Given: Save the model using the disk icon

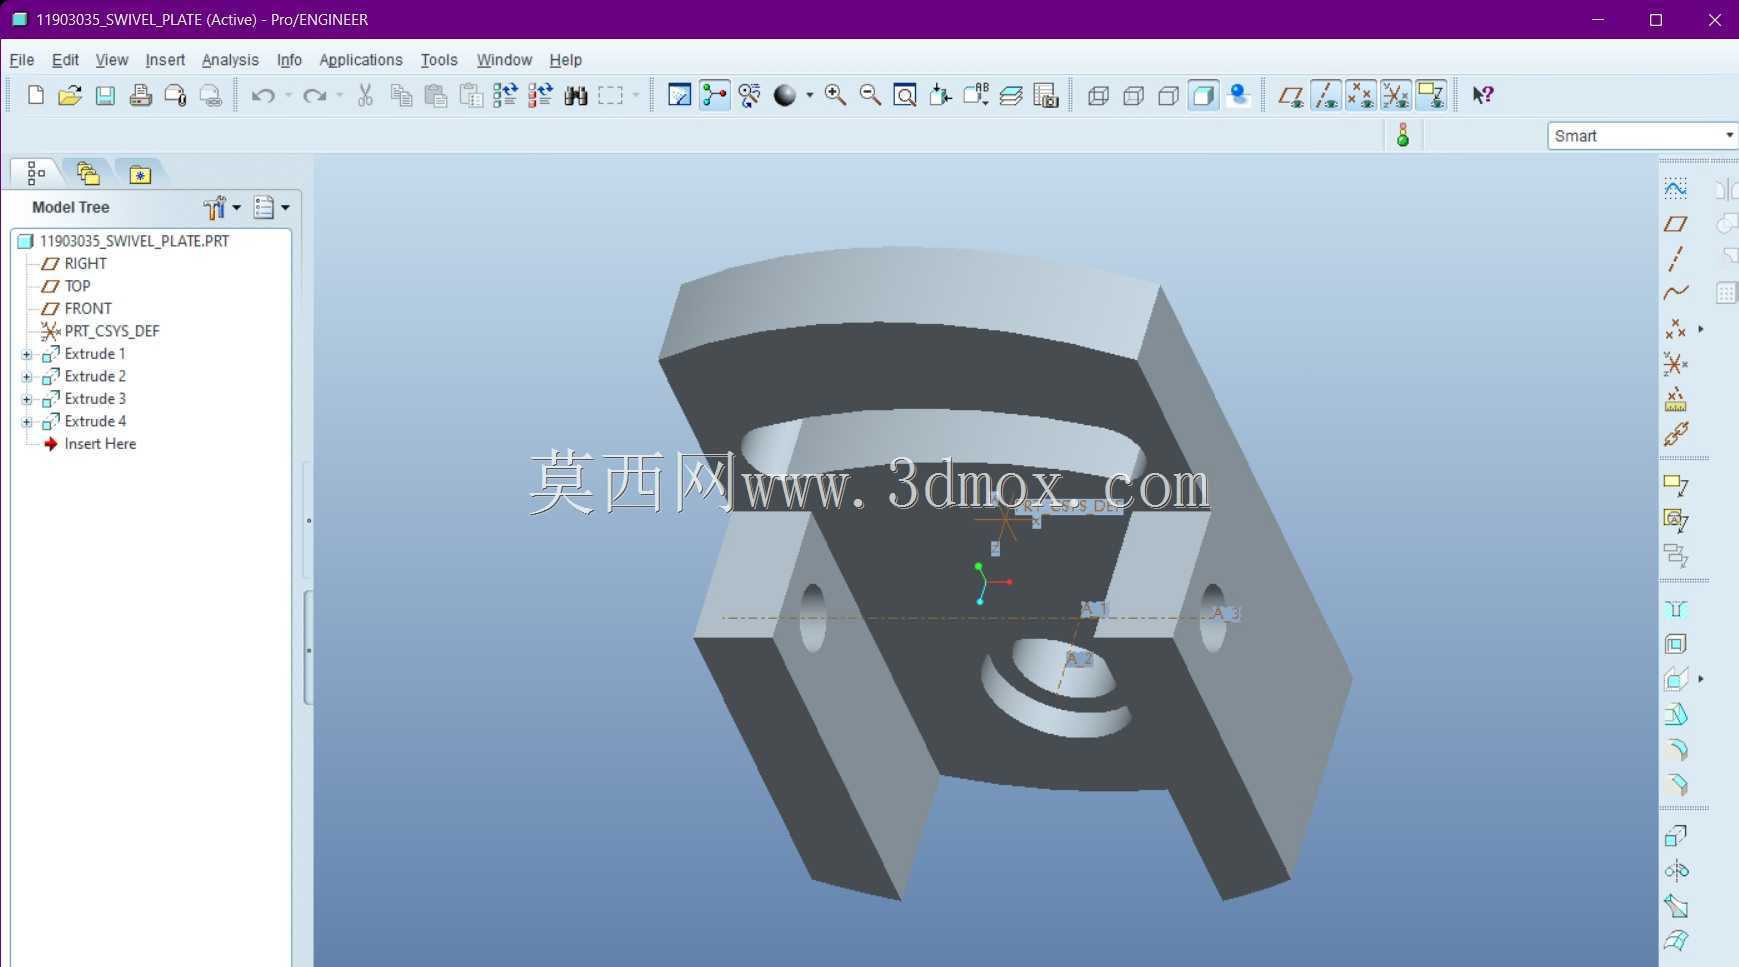Looking at the screenshot, I should [105, 96].
